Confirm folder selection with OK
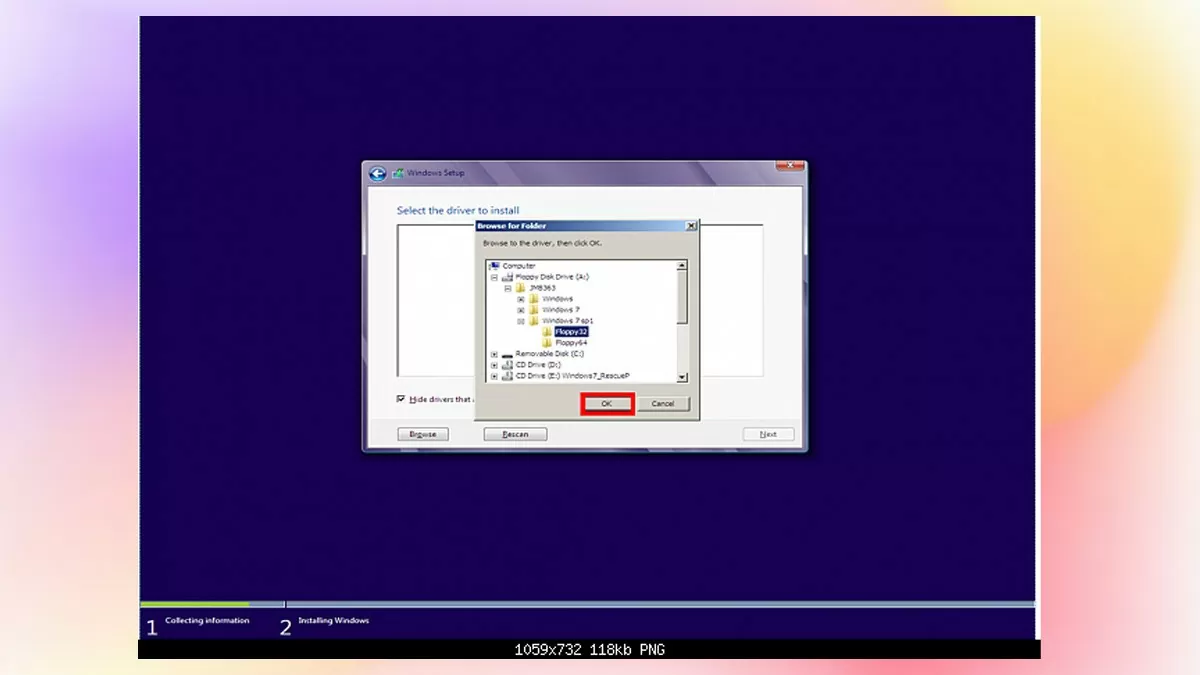Viewport: 1200px width, 675px height. pos(607,403)
